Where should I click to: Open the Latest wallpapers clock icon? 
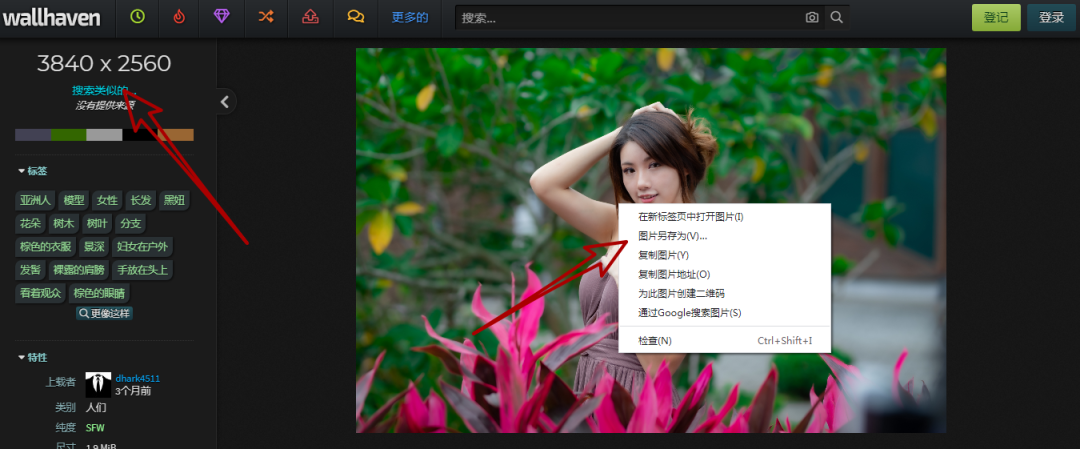point(138,17)
